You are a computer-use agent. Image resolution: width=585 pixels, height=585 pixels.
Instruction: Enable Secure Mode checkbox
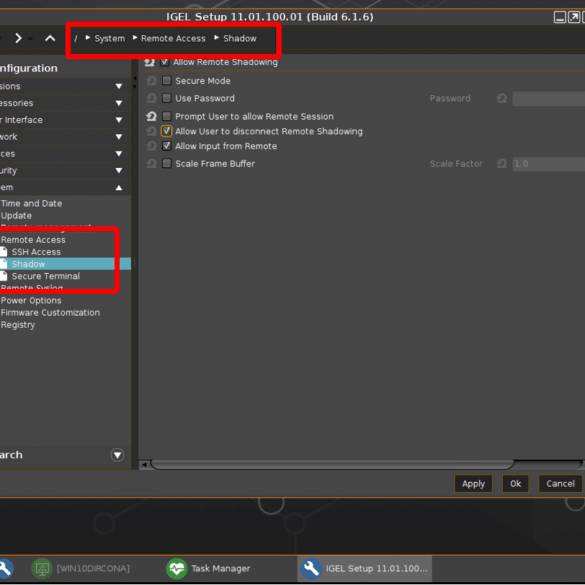click(167, 81)
